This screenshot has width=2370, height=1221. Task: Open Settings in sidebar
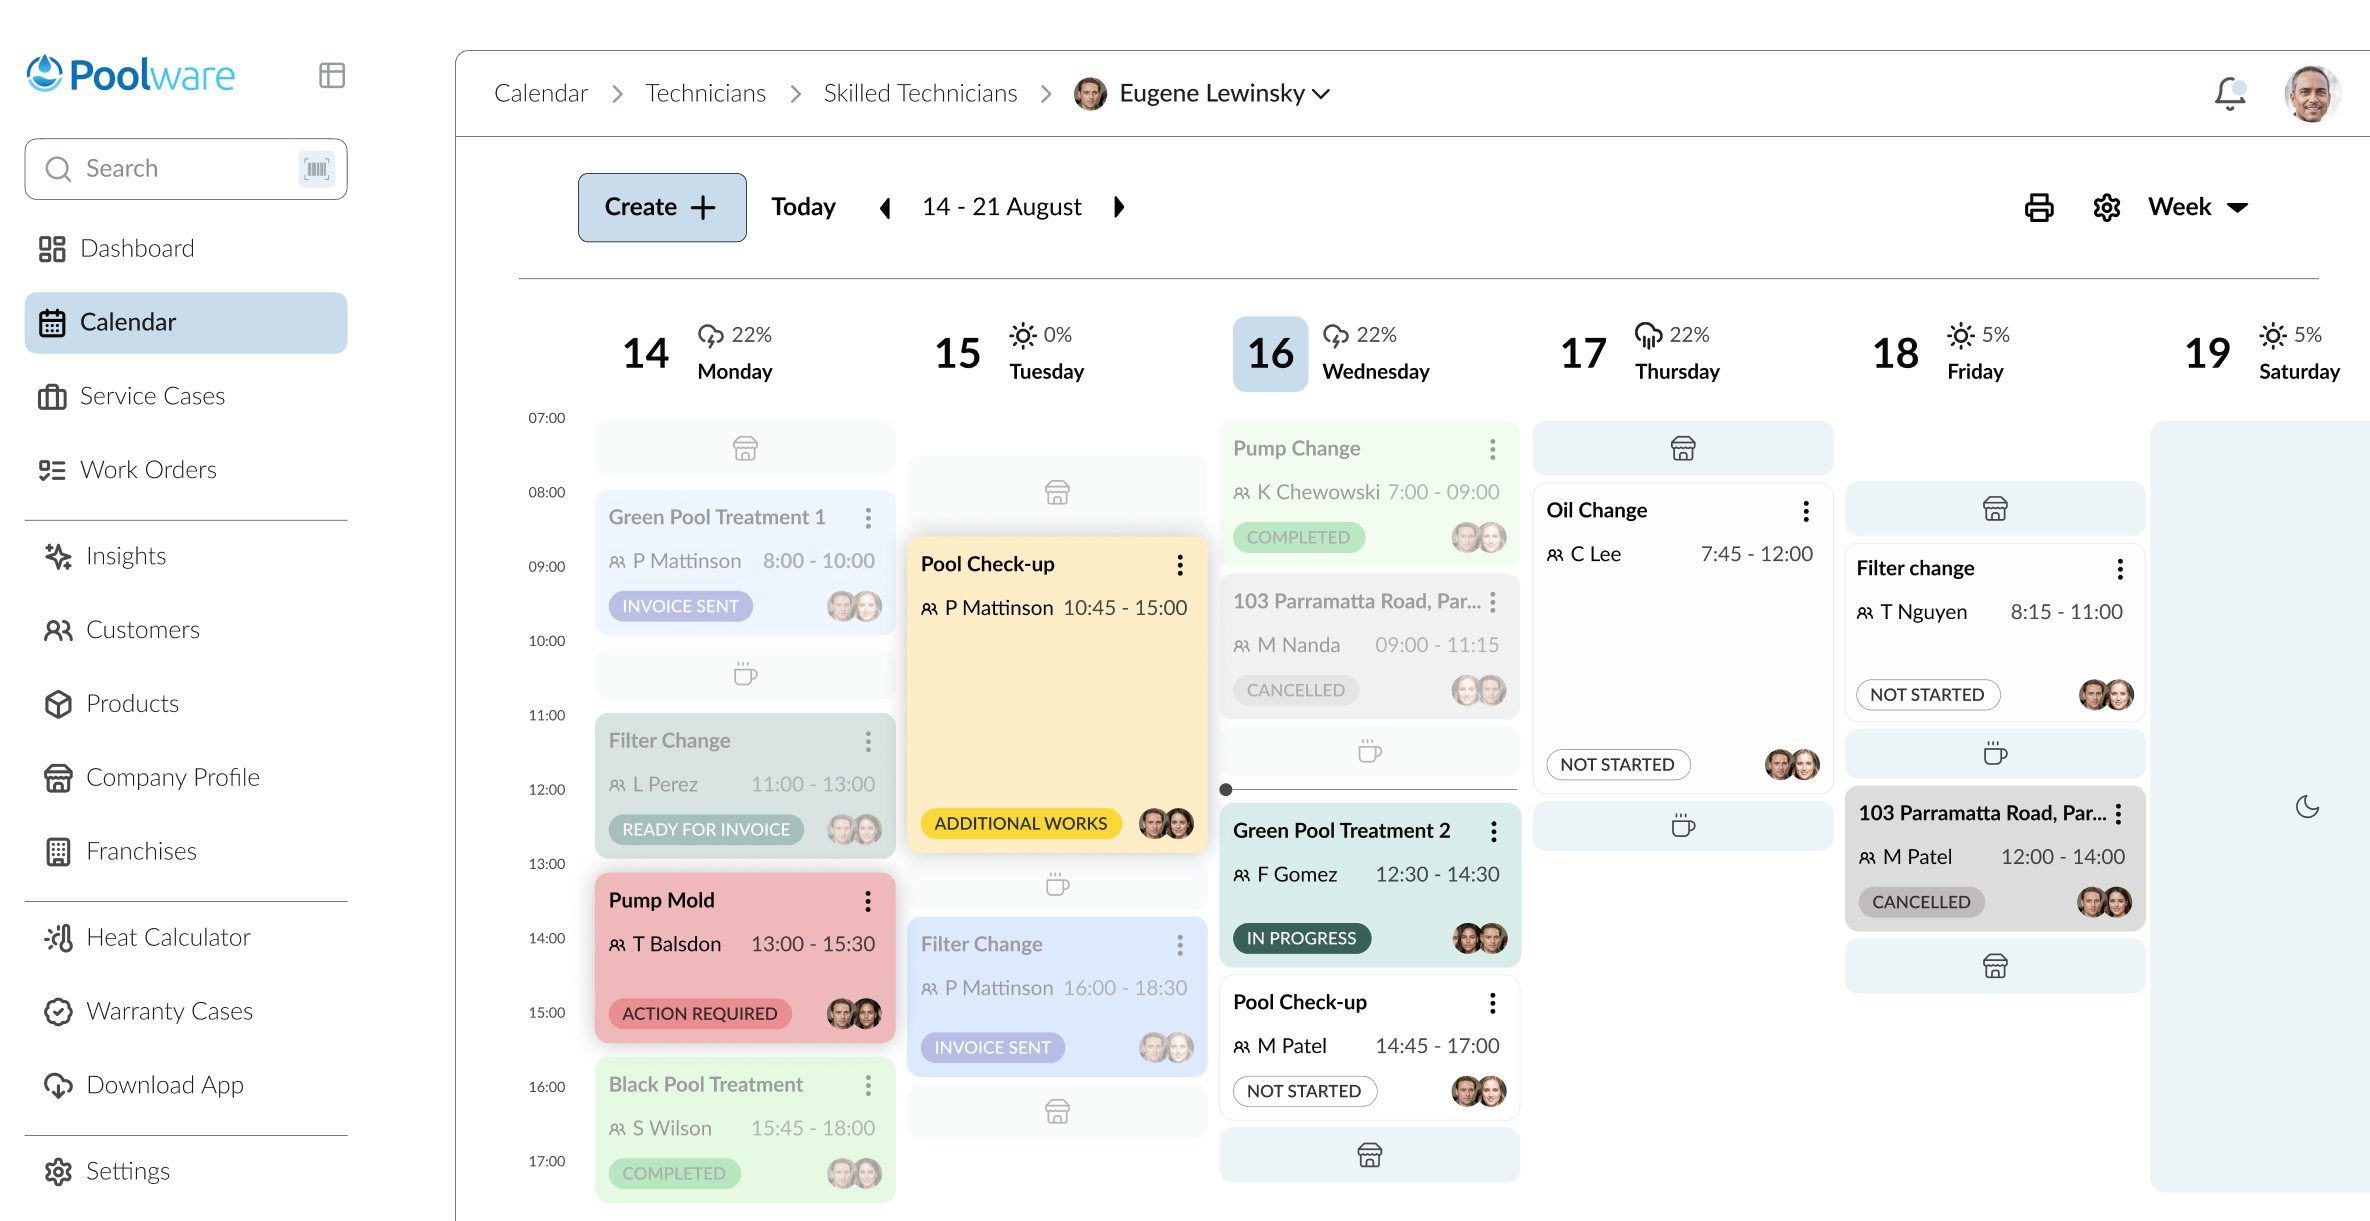click(x=186, y=1172)
